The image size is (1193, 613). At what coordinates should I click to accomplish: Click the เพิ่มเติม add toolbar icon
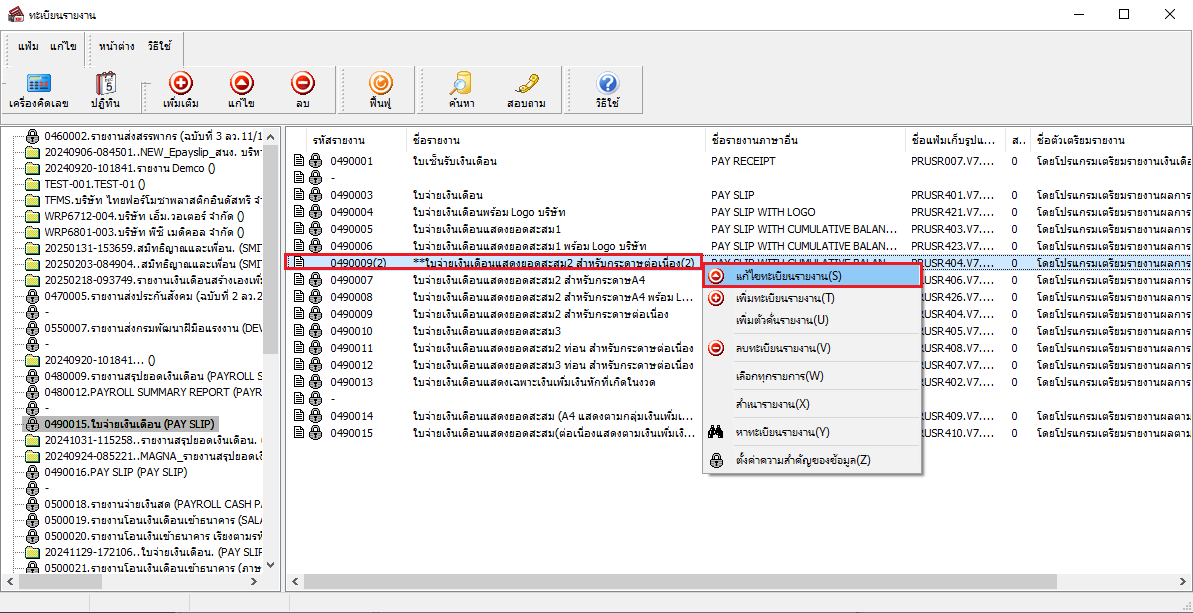(180, 90)
